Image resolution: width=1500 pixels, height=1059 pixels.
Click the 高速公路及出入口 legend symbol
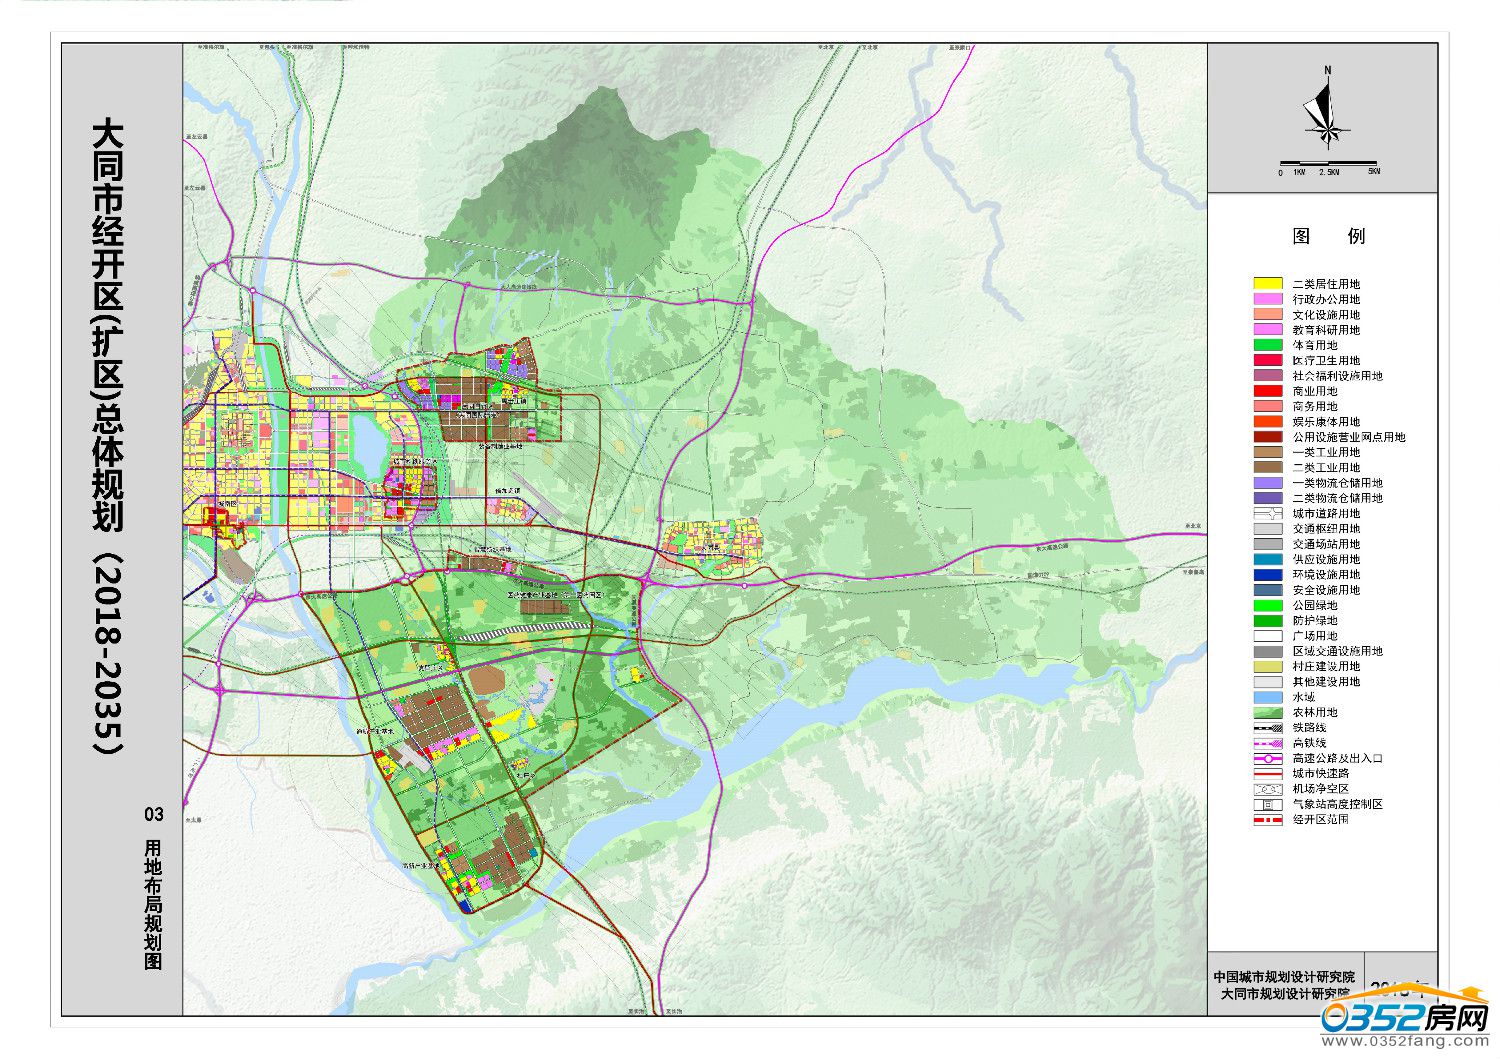pos(1268,758)
